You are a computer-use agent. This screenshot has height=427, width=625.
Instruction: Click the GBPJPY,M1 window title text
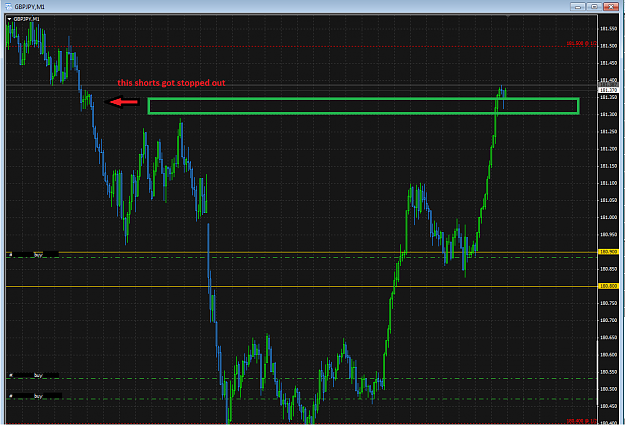pyautogui.click(x=30, y=7)
